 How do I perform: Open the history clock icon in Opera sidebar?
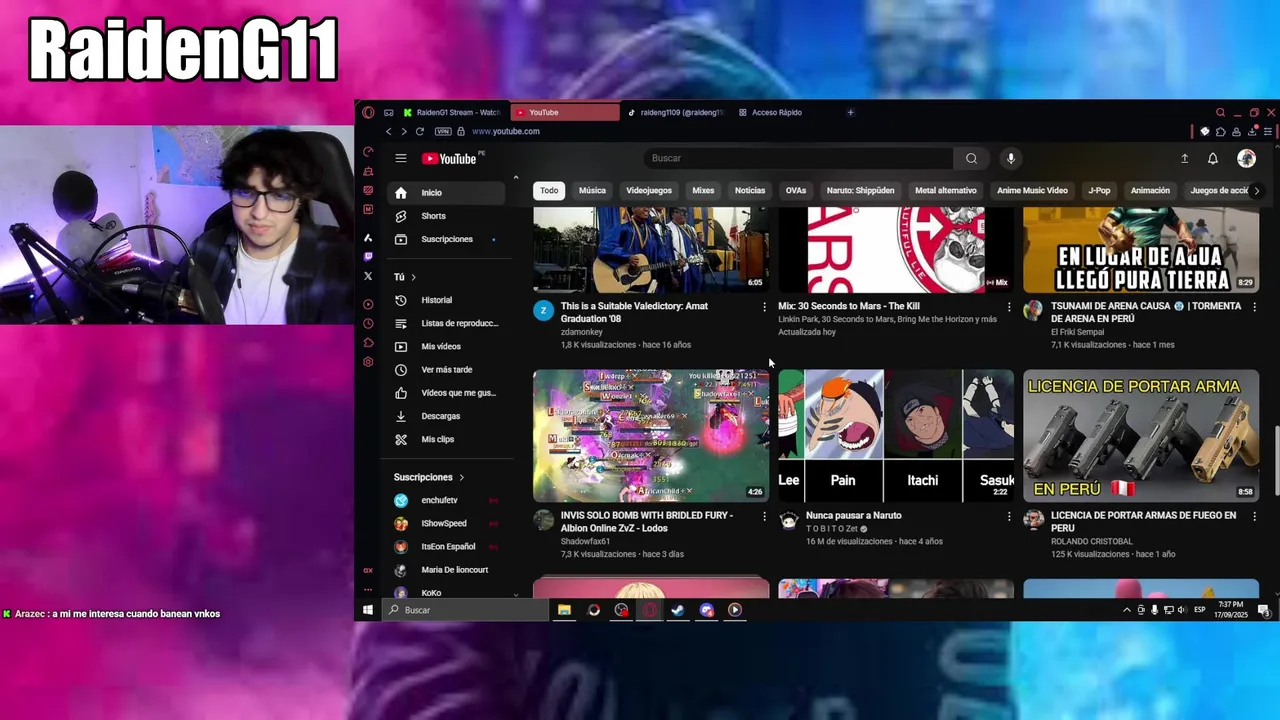(368, 323)
